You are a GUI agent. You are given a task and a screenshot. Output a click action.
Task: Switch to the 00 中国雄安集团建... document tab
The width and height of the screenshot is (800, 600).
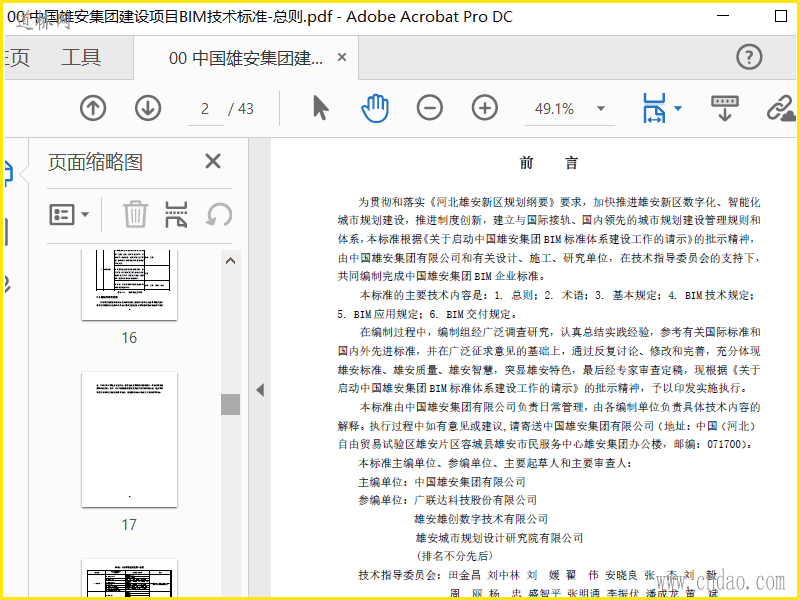246,58
